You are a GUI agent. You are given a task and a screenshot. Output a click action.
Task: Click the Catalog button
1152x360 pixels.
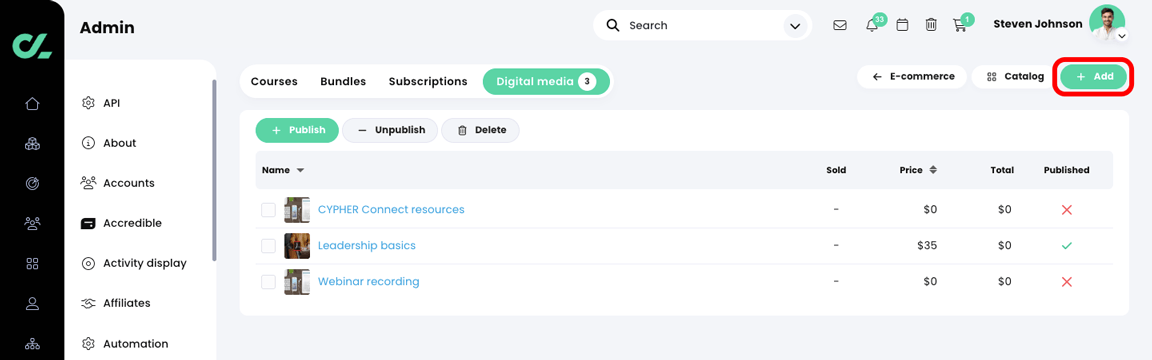coord(1016,76)
